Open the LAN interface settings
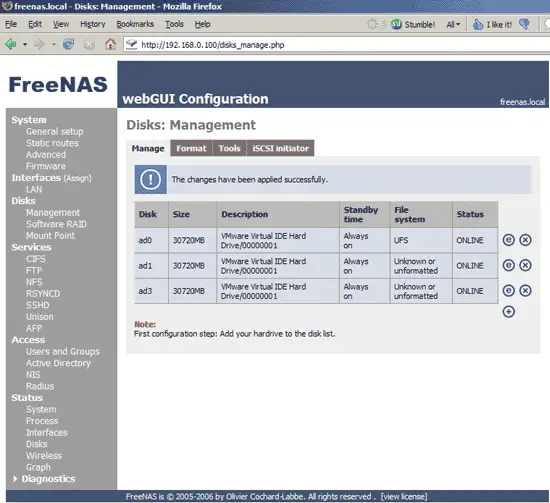The width and height of the screenshot is (550, 503). 34,189
